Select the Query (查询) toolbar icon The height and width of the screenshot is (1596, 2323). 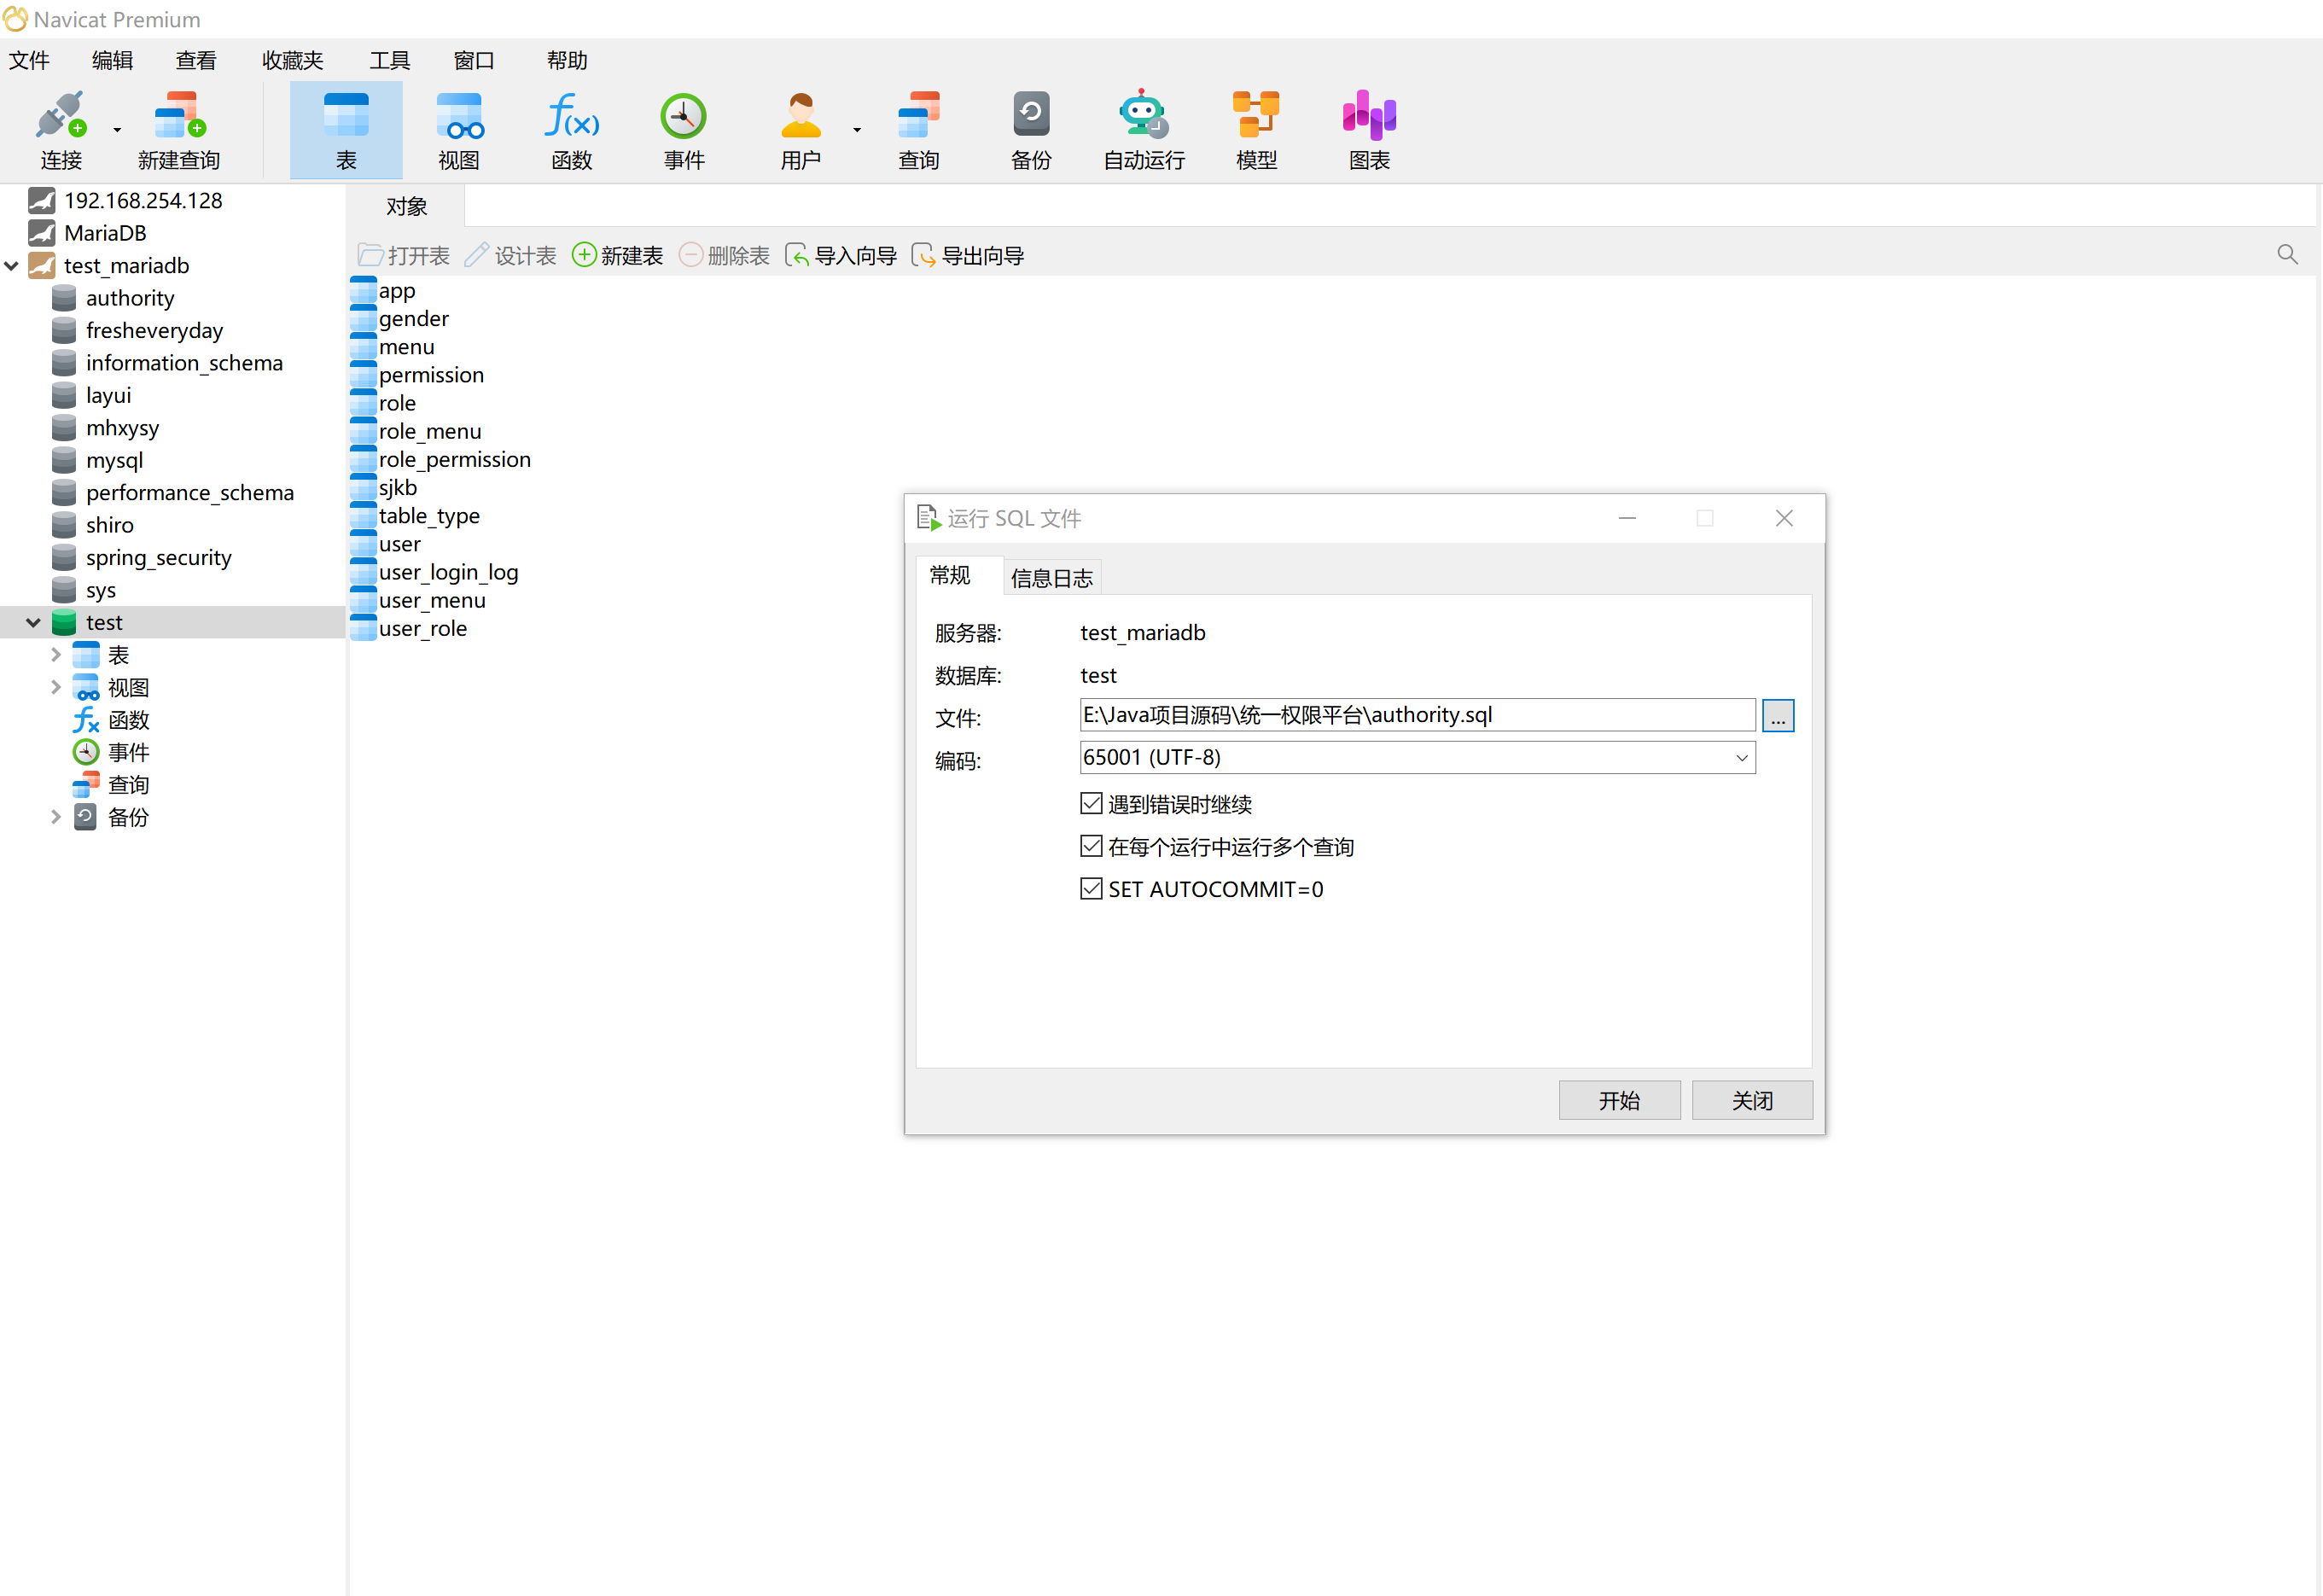coord(918,130)
